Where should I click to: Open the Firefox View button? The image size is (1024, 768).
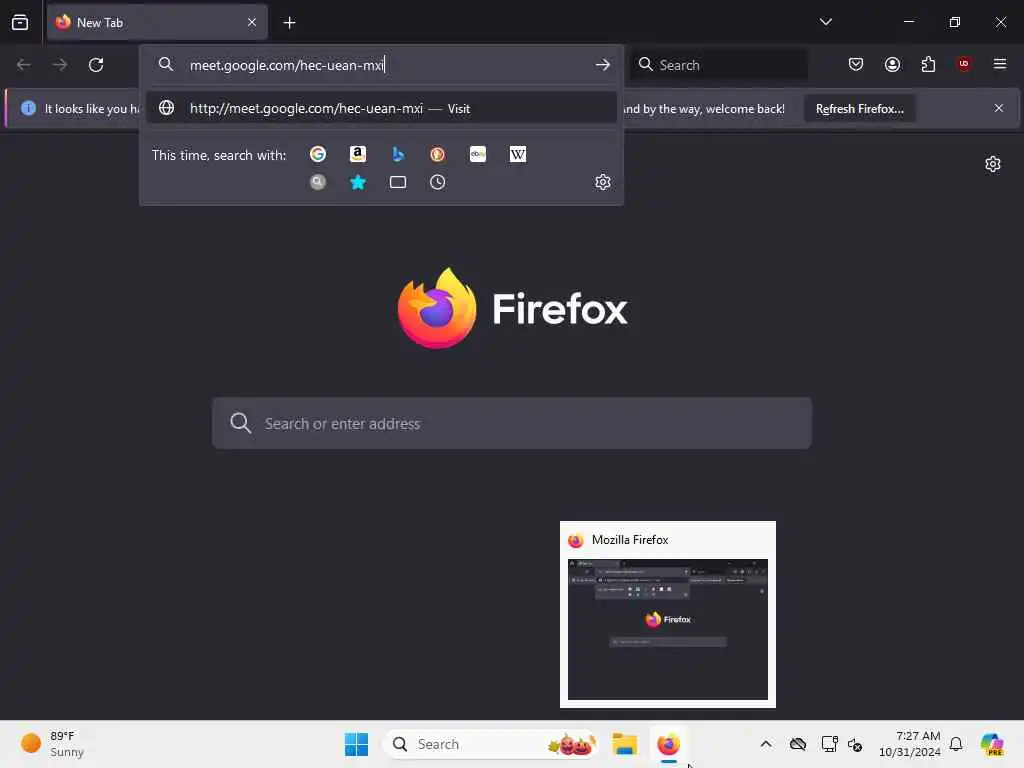[x=20, y=22]
